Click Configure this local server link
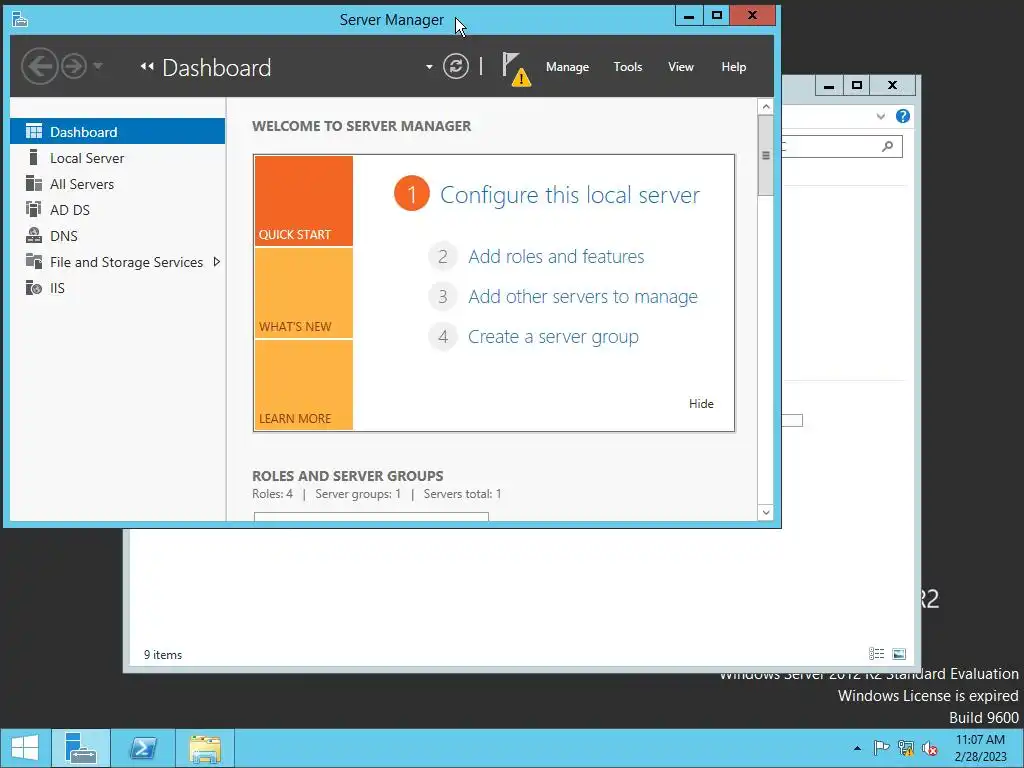Image resolution: width=1024 pixels, height=768 pixels. pyautogui.click(x=569, y=195)
